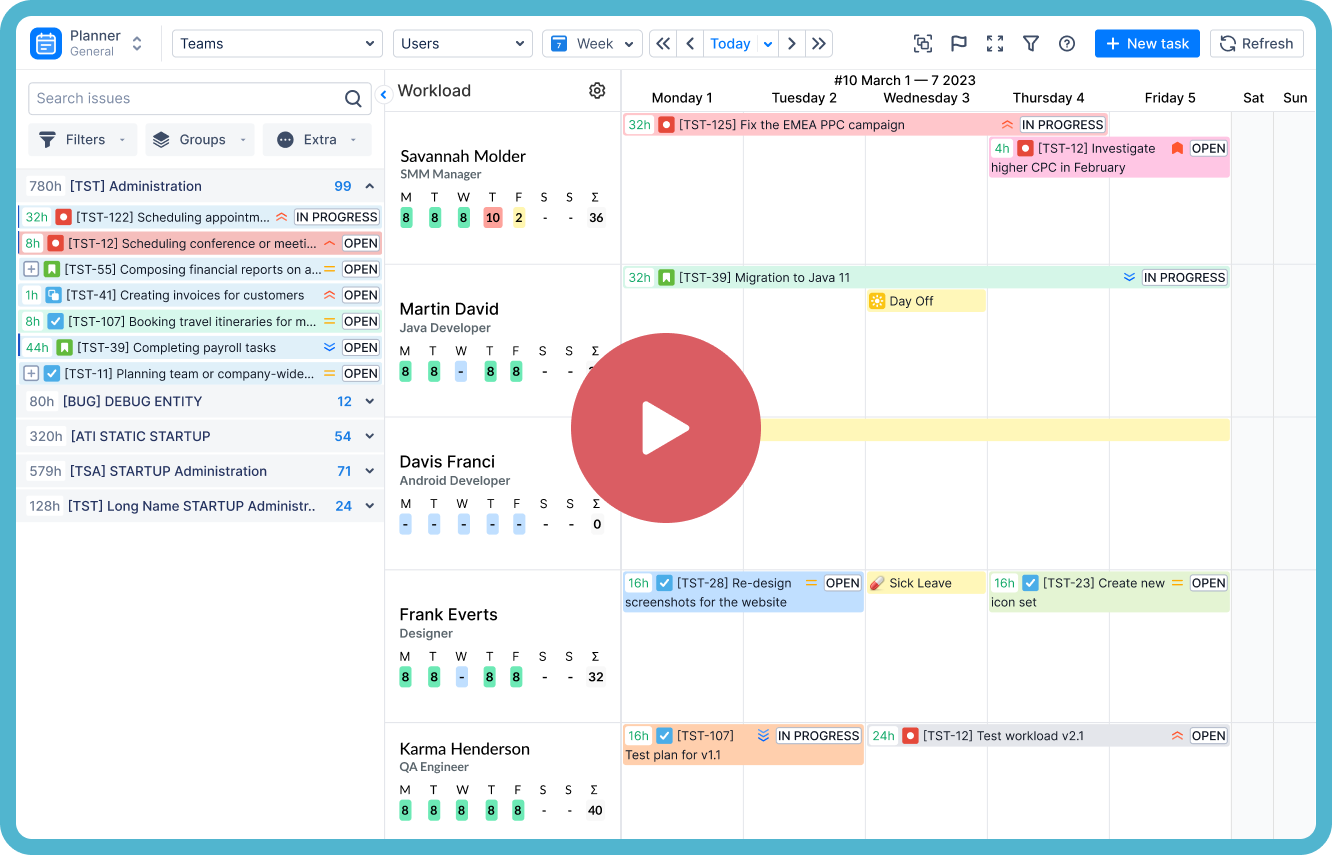Viewport: 1332px width, 855px height.
Task: Open the Teams dropdown
Action: point(277,44)
